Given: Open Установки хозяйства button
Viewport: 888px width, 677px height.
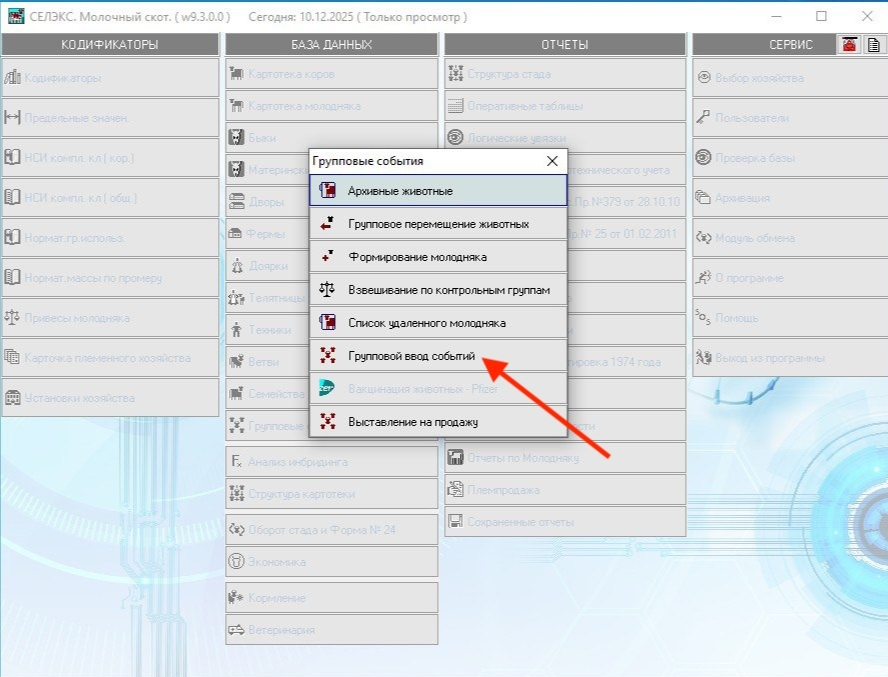Looking at the screenshot, I should (x=110, y=398).
